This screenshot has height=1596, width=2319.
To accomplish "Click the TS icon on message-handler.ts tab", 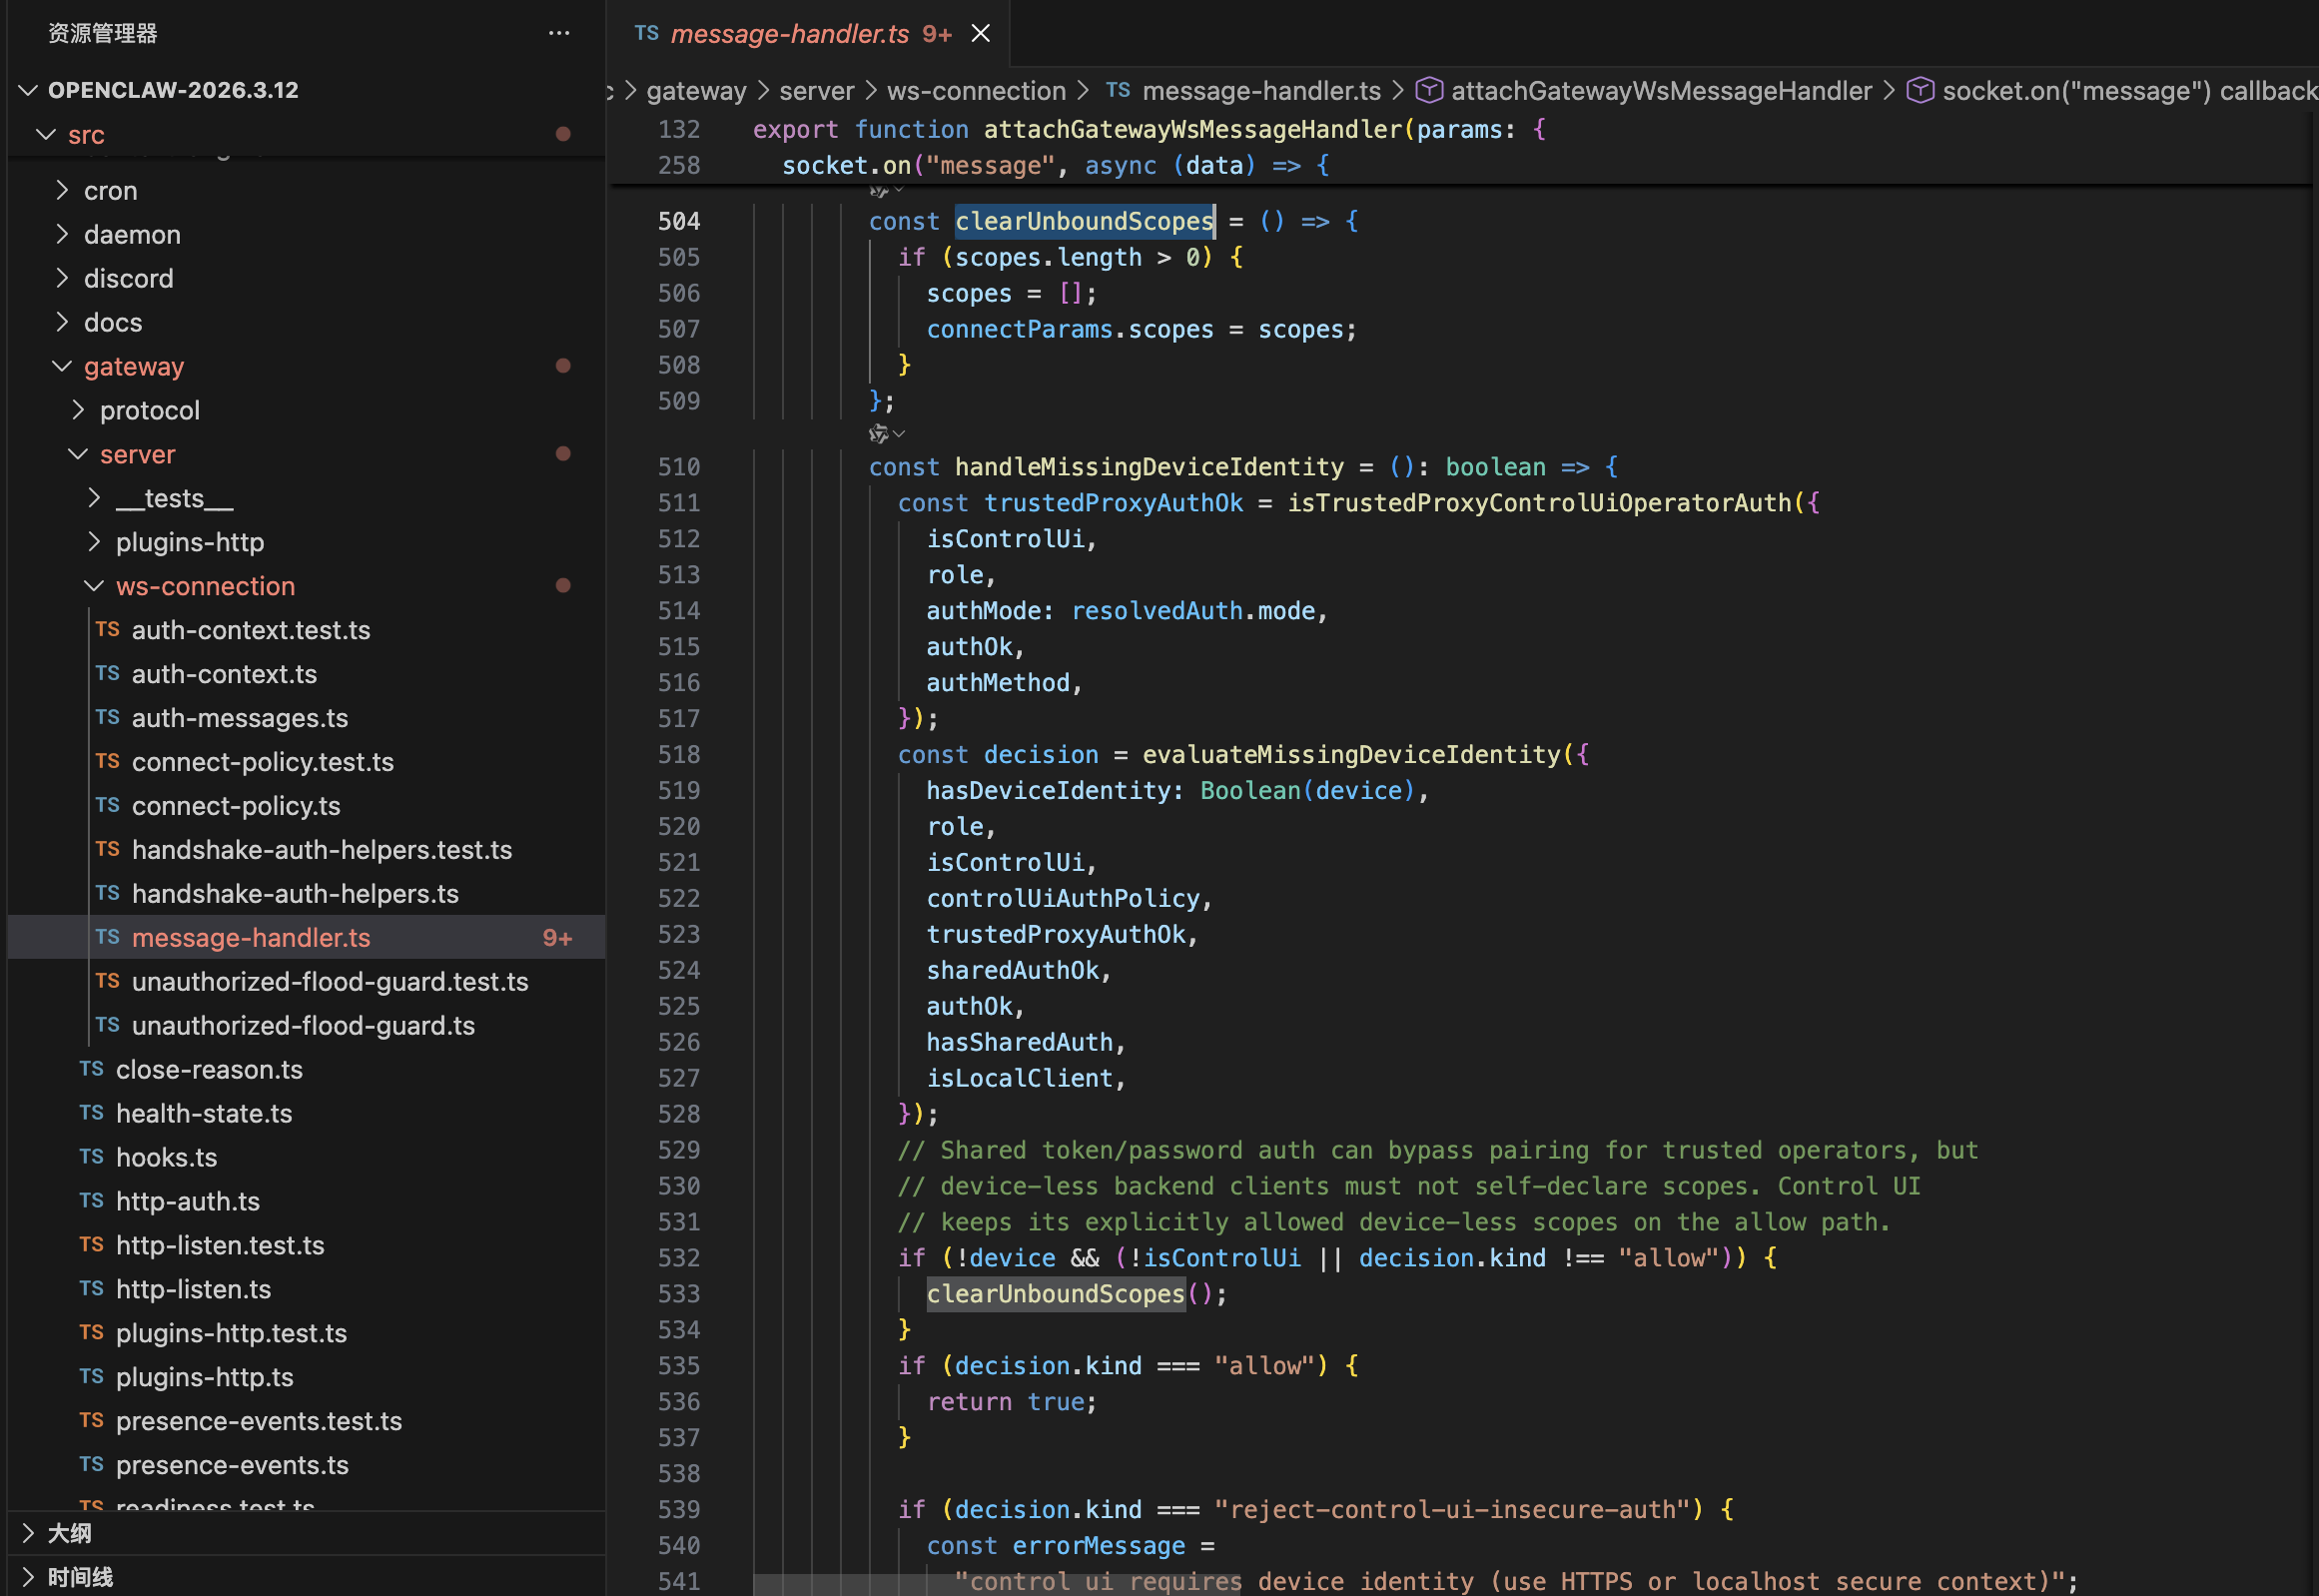I will pyautogui.click(x=646, y=33).
